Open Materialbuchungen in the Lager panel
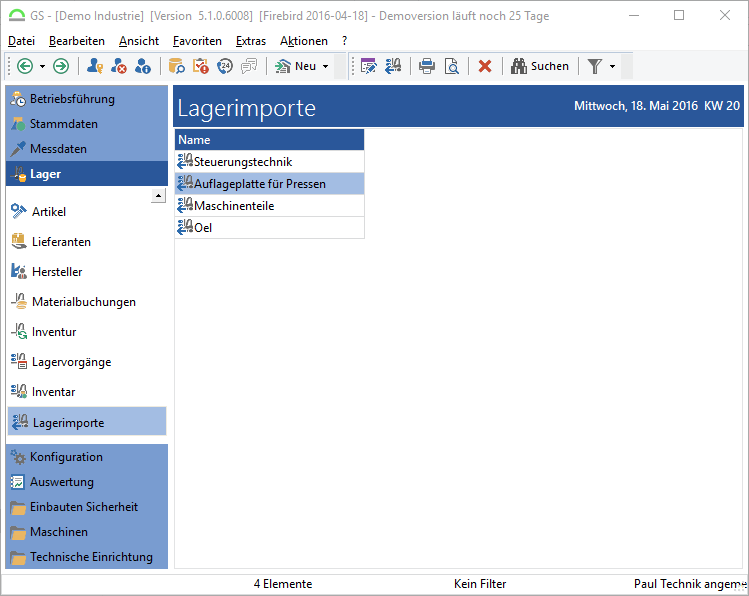 coord(74,302)
